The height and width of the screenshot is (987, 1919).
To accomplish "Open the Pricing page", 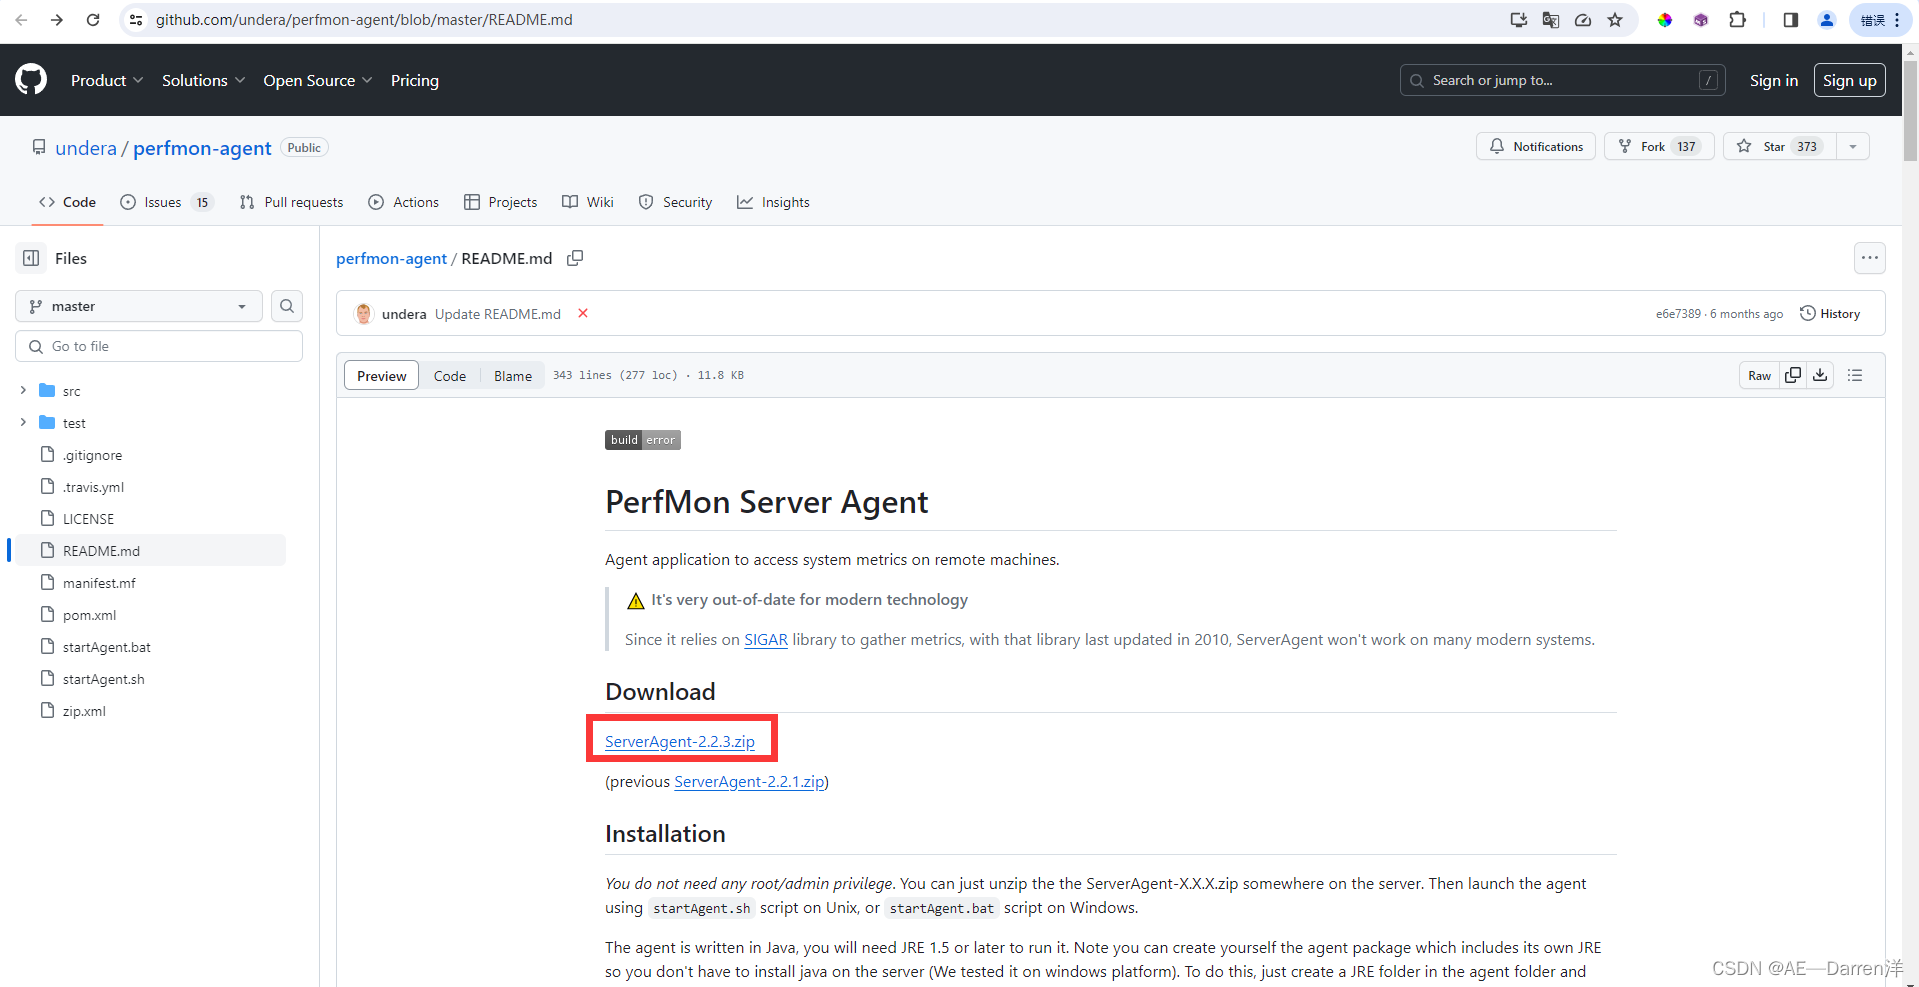I will [415, 80].
